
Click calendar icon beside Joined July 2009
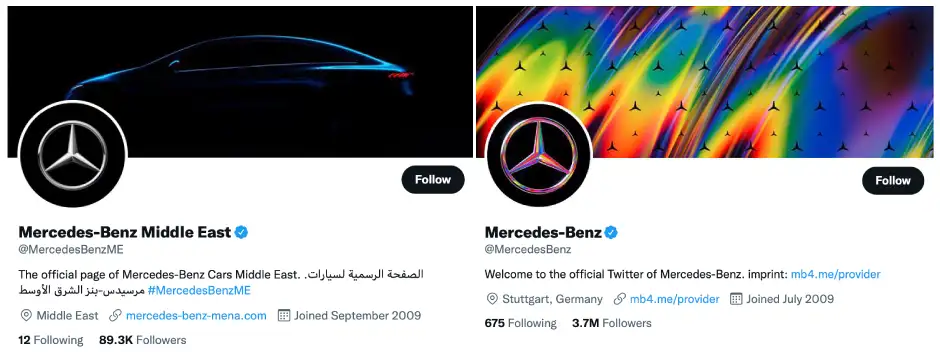point(736,299)
